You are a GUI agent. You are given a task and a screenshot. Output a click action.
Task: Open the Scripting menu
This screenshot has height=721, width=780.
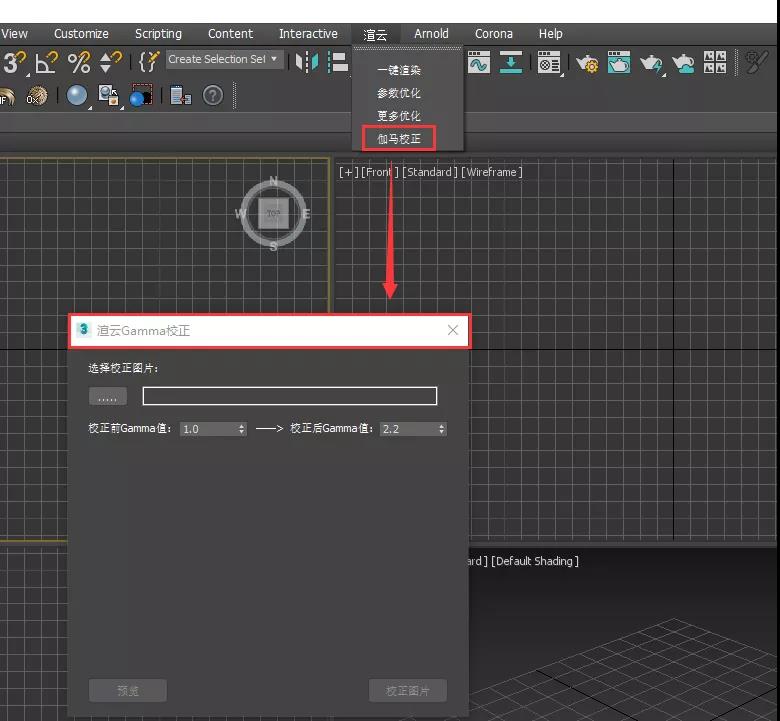tap(158, 34)
